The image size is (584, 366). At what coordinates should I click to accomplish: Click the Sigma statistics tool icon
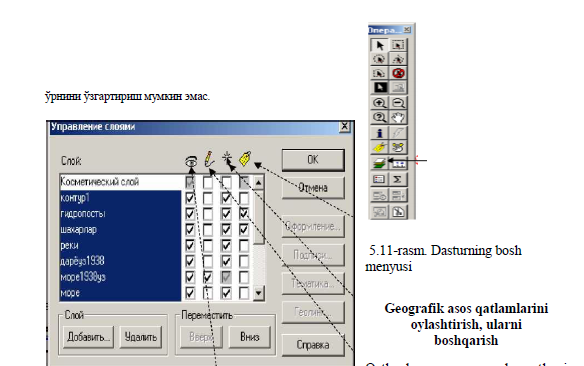coord(398,179)
